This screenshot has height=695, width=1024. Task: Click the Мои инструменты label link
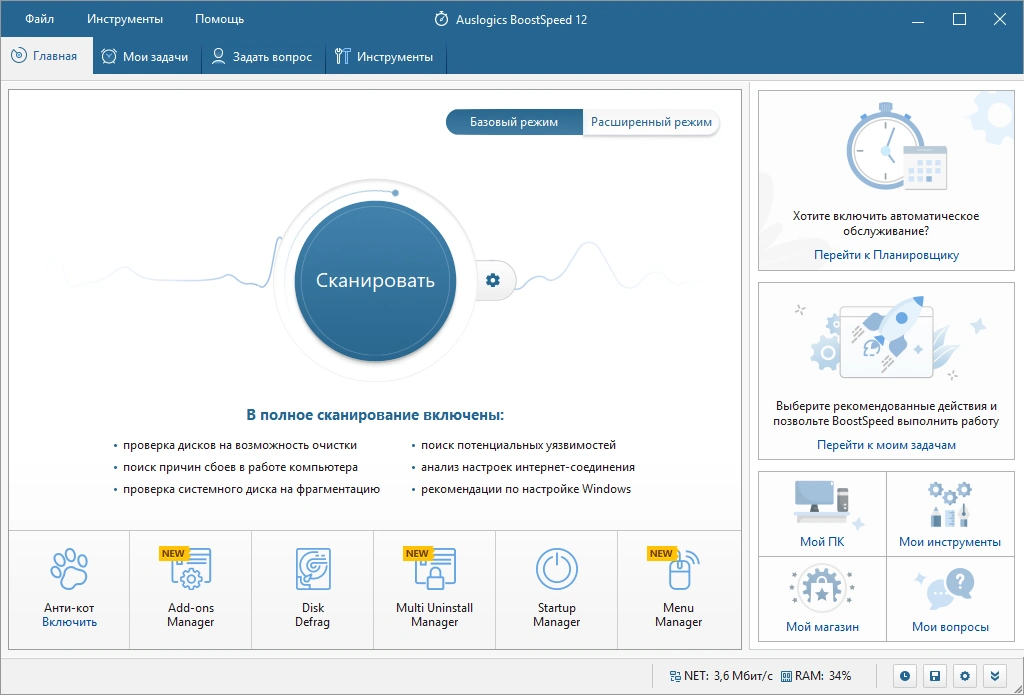click(x=950, y=541)
